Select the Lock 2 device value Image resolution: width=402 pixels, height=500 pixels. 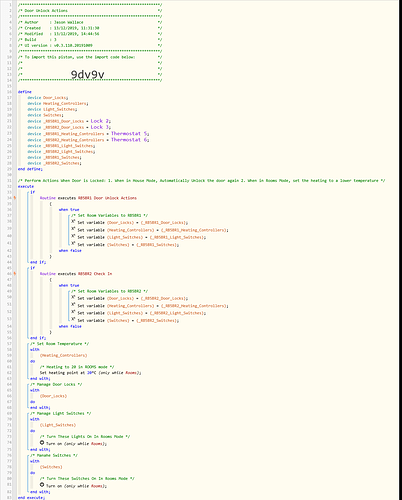100,121
